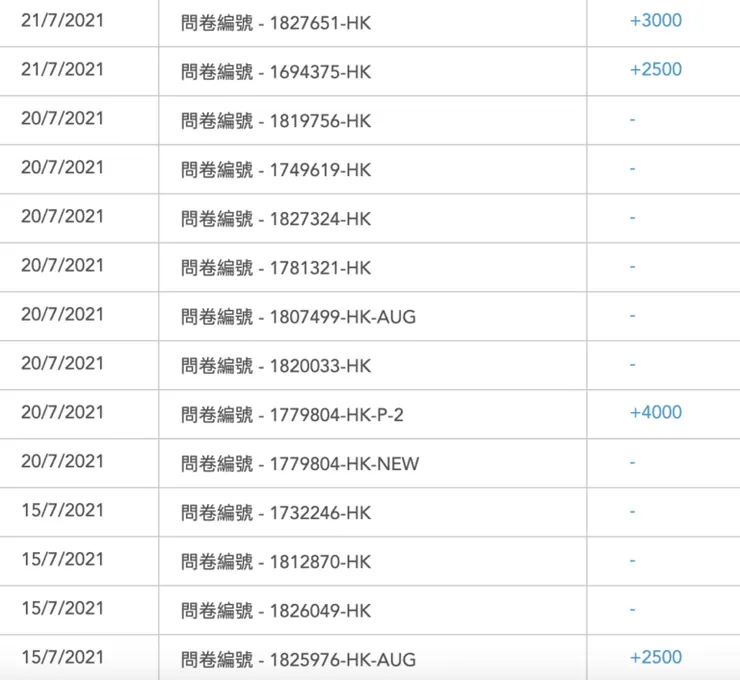Click the points dash for survey 1819756-HK
The image size is (740, 680).
(632, 120)
